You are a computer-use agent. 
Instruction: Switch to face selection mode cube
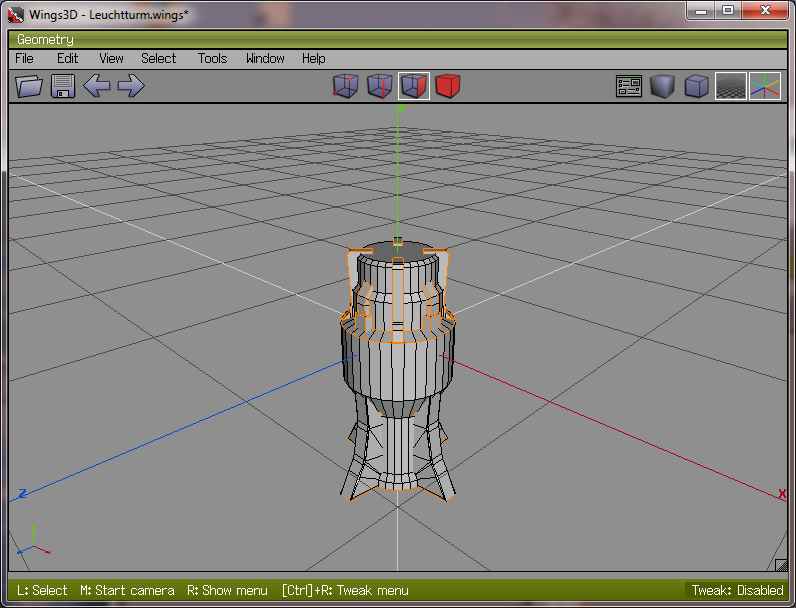[x=413, y=87]
